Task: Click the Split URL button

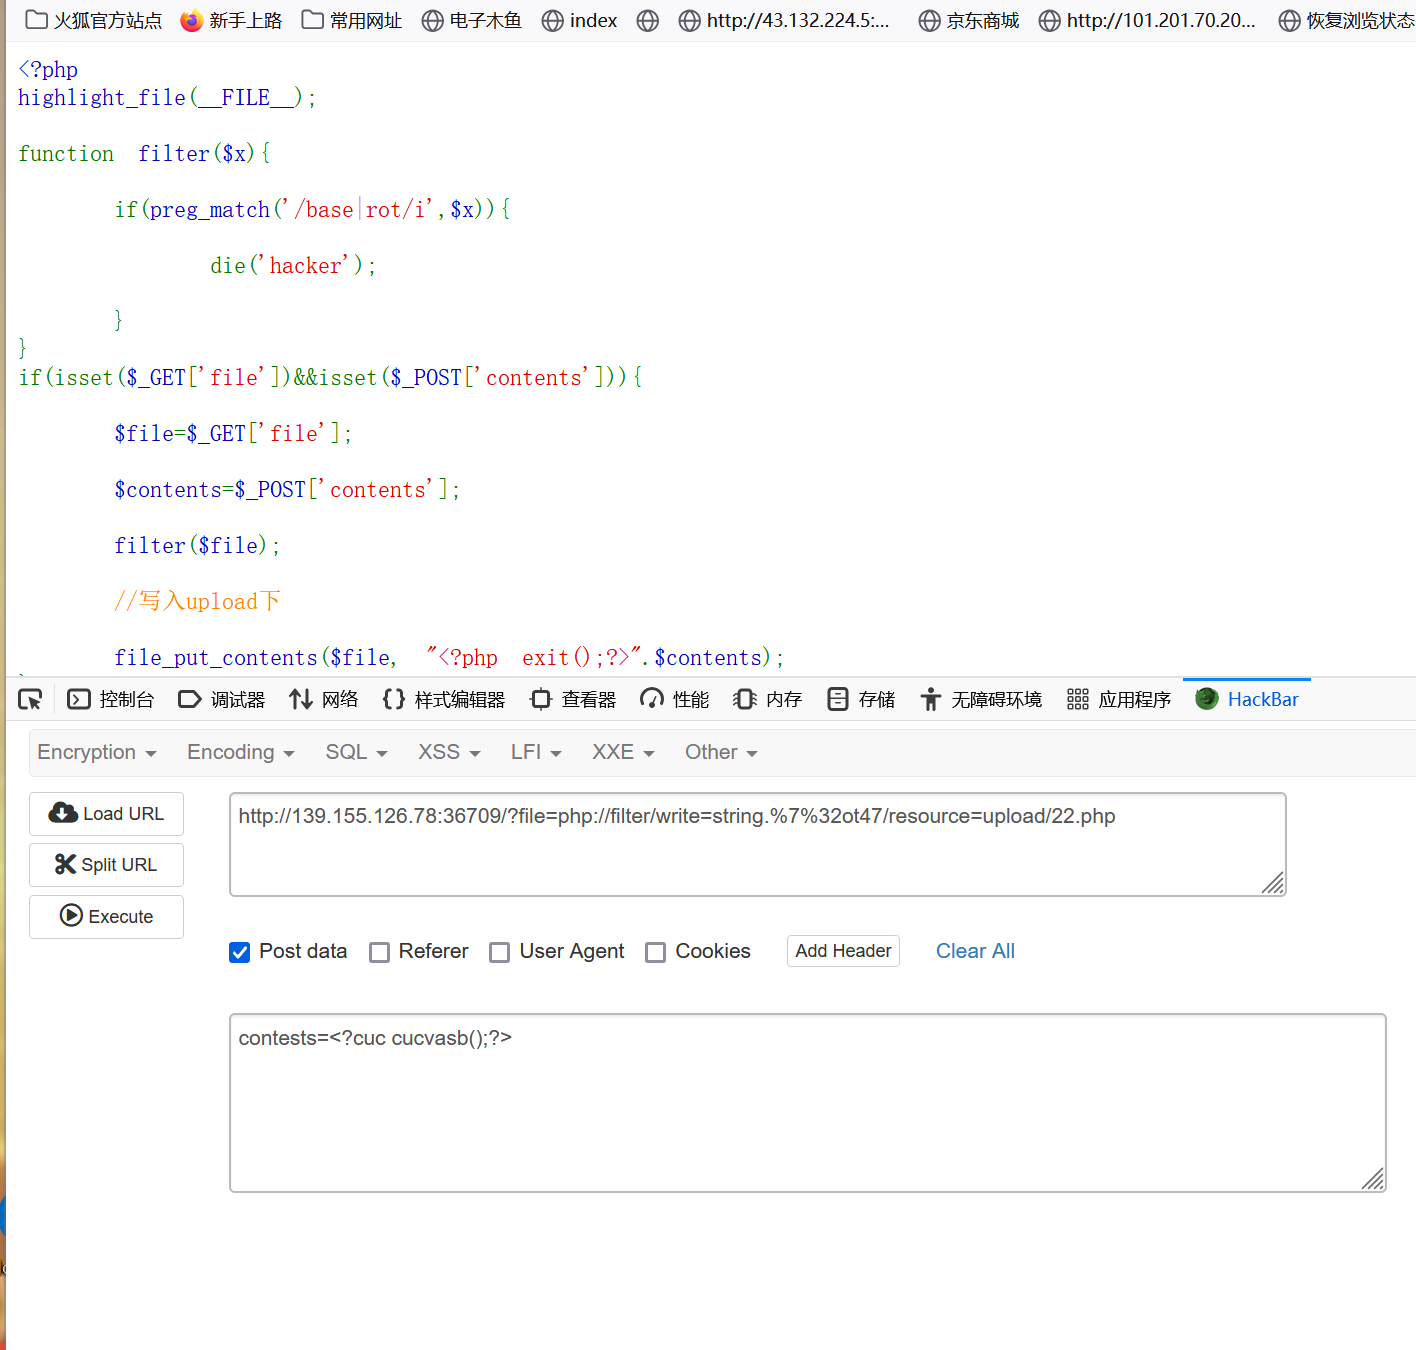Action: (x=106, y=865)
